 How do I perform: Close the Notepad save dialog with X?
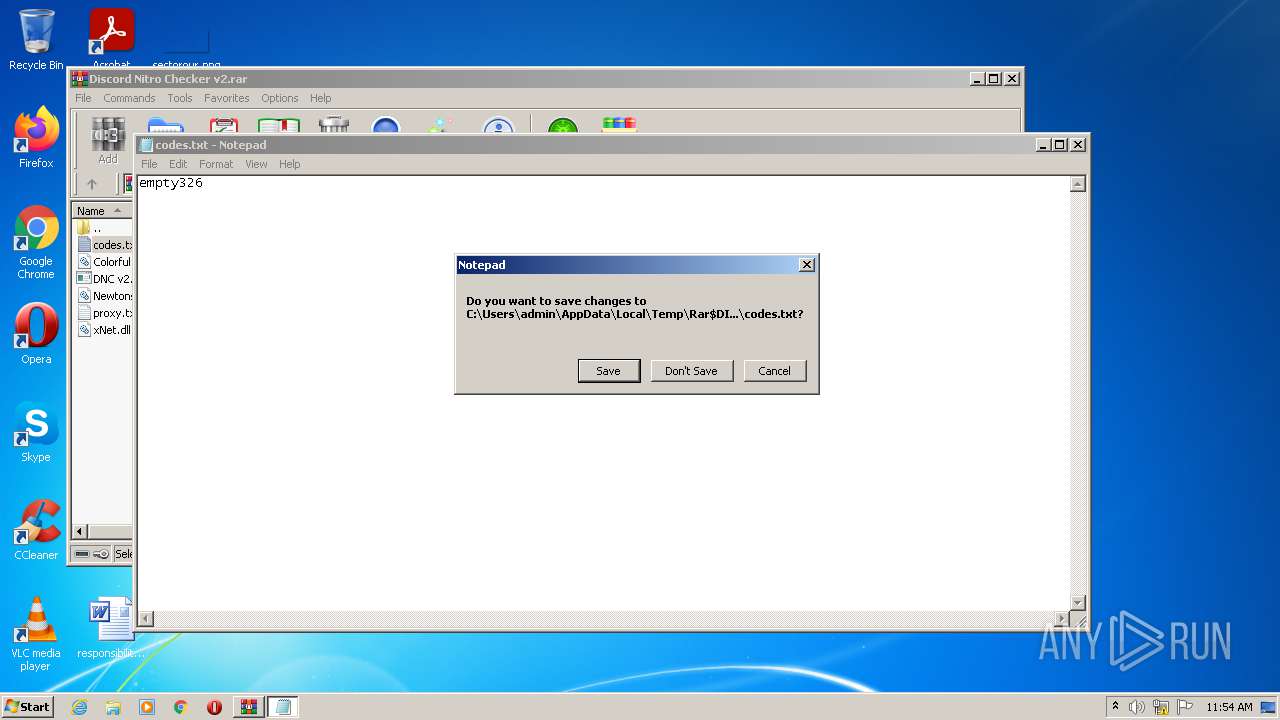pos(807,265)
